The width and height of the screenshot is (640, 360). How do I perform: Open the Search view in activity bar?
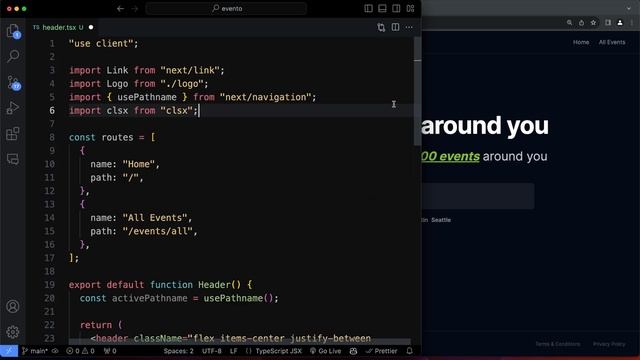coord(13,56)
